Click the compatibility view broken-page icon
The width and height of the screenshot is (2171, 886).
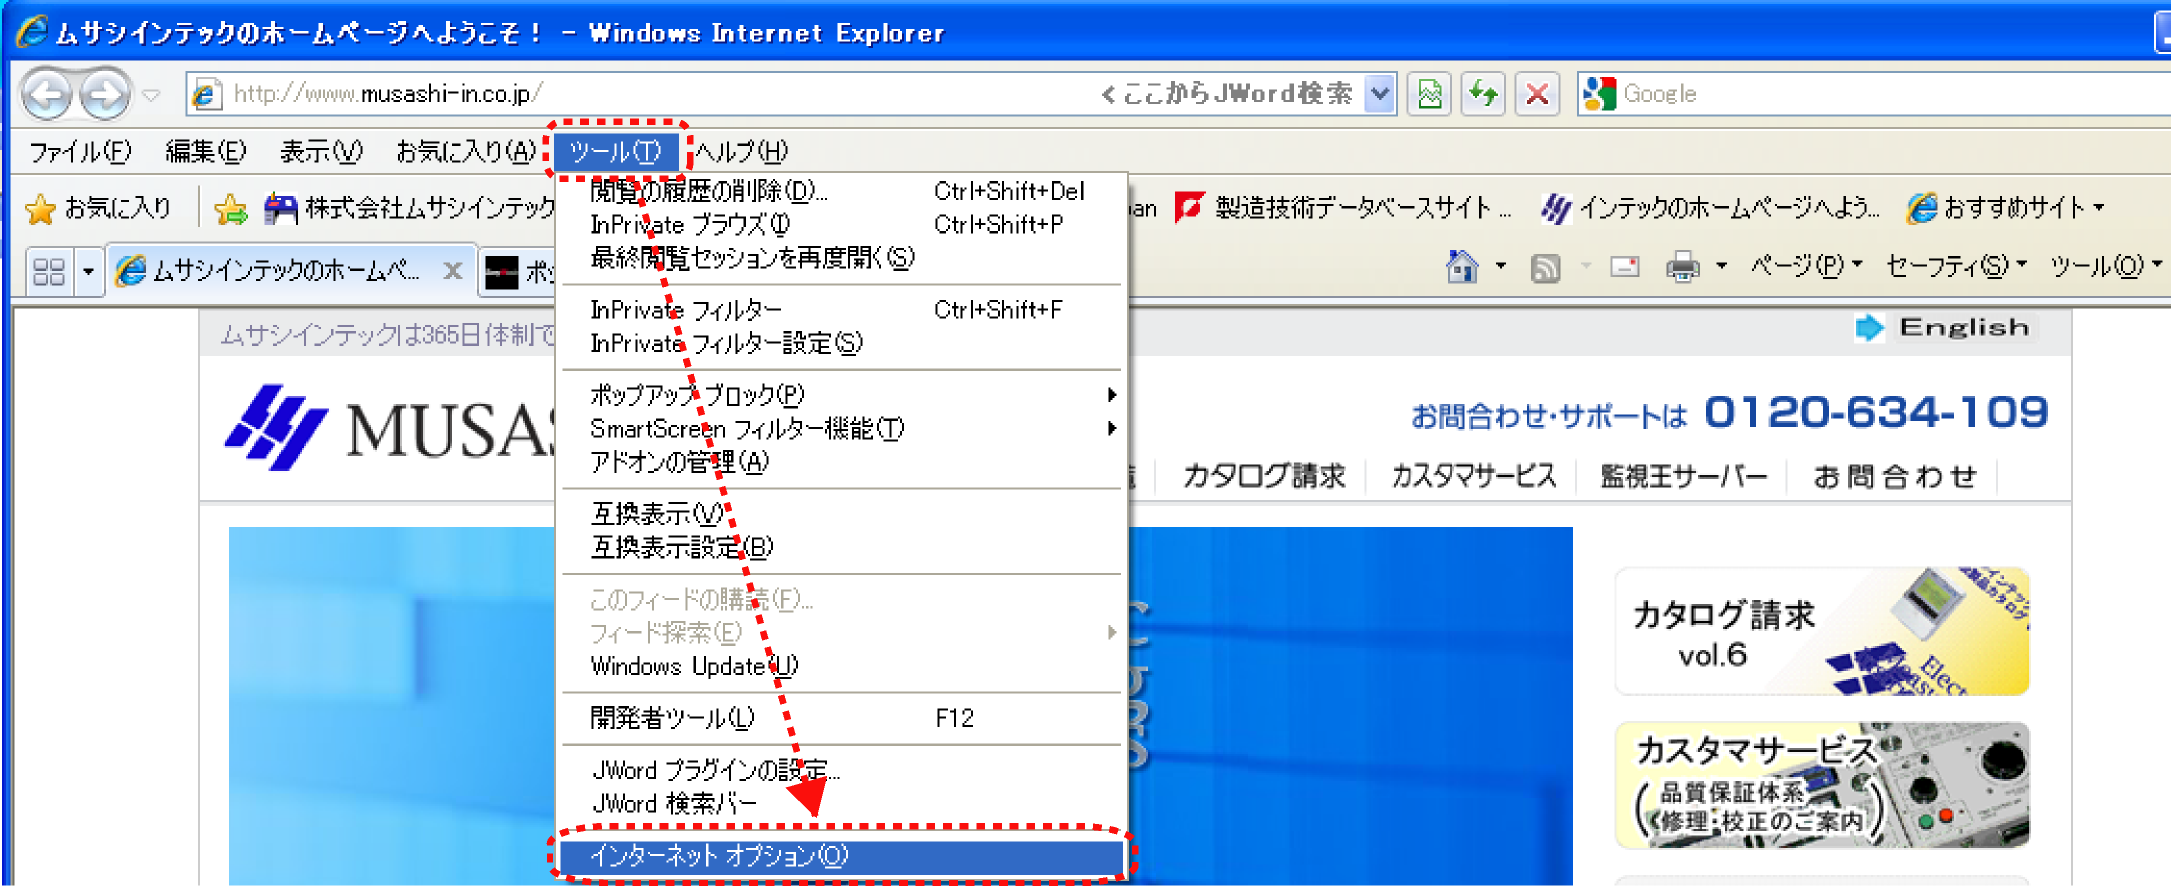click(x=1430, y=94)
